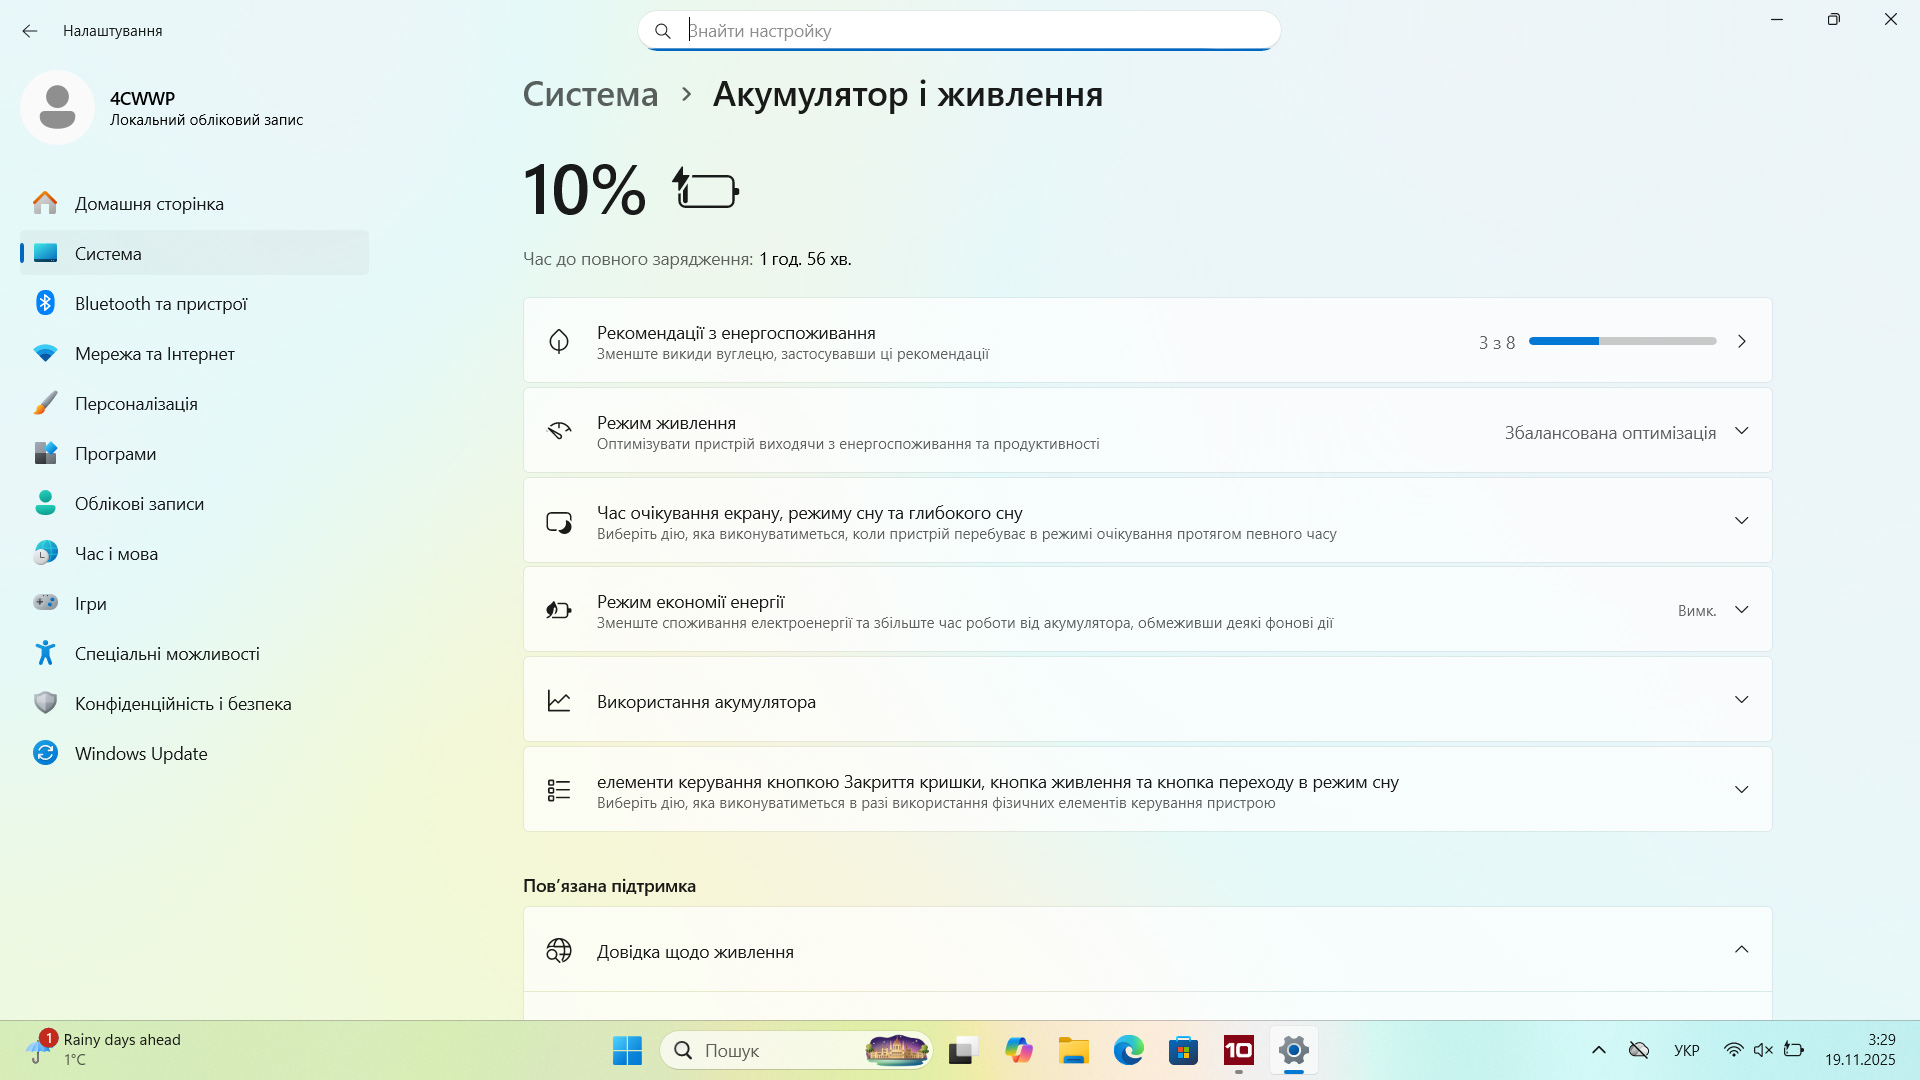Click the energy recommendations progress bar
The width and height of the screenshot is (1920, 1080).
[1622, 341]
